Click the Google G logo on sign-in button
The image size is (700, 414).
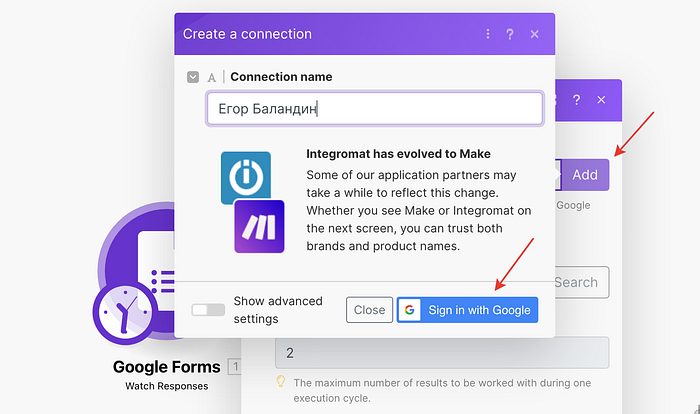point(409,310)
